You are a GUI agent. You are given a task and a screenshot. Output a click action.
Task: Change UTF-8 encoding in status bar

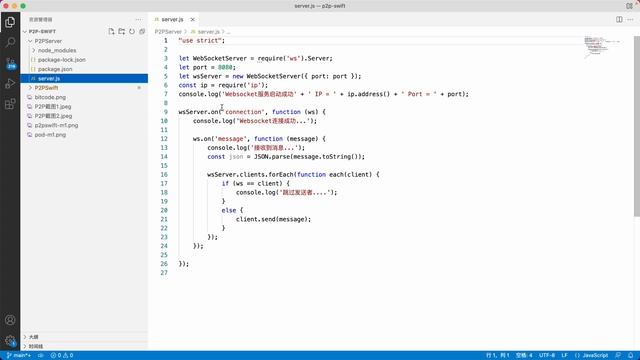pos(547,356)
